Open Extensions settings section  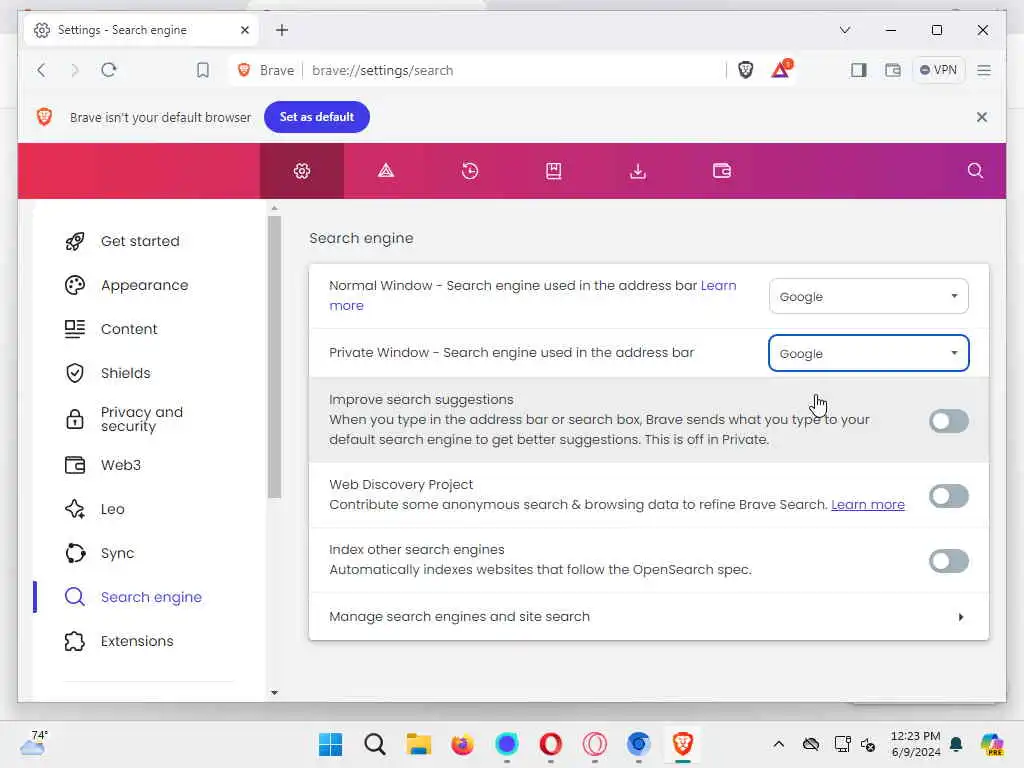point(137,641)
